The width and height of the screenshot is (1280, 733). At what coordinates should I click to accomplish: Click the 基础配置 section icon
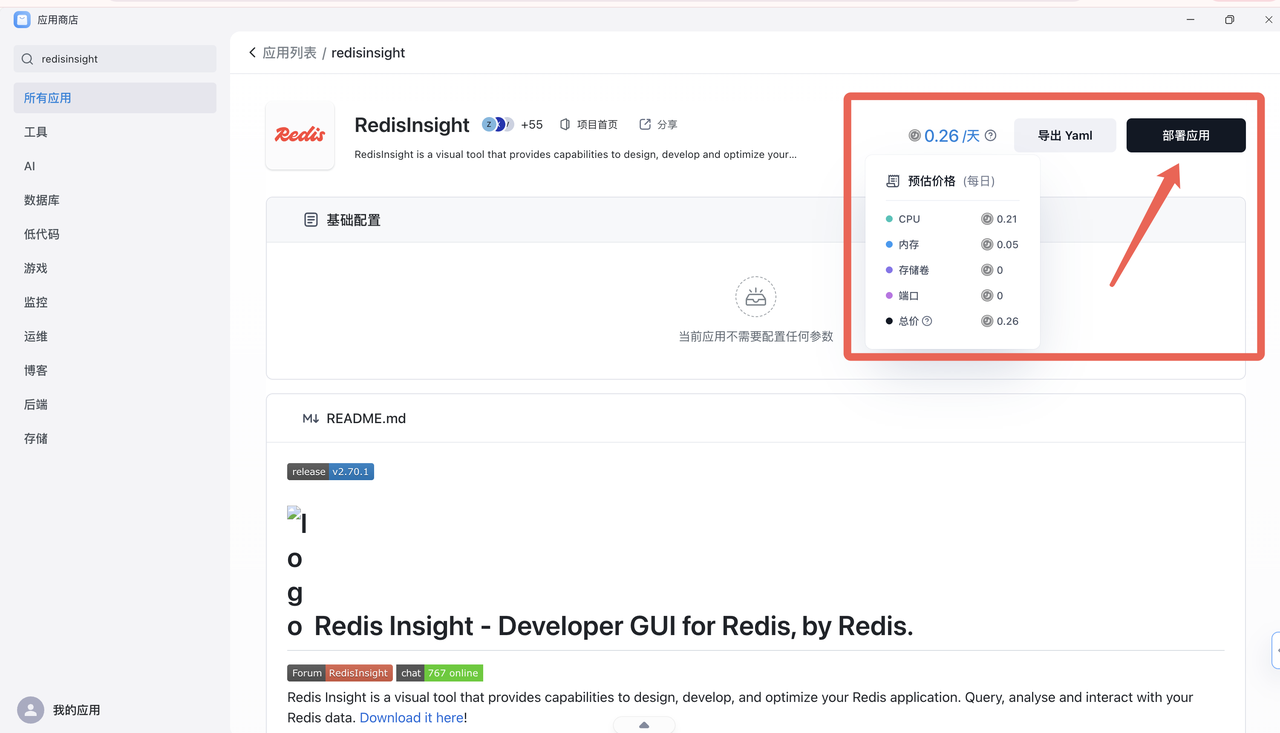[x=311, y=220]
